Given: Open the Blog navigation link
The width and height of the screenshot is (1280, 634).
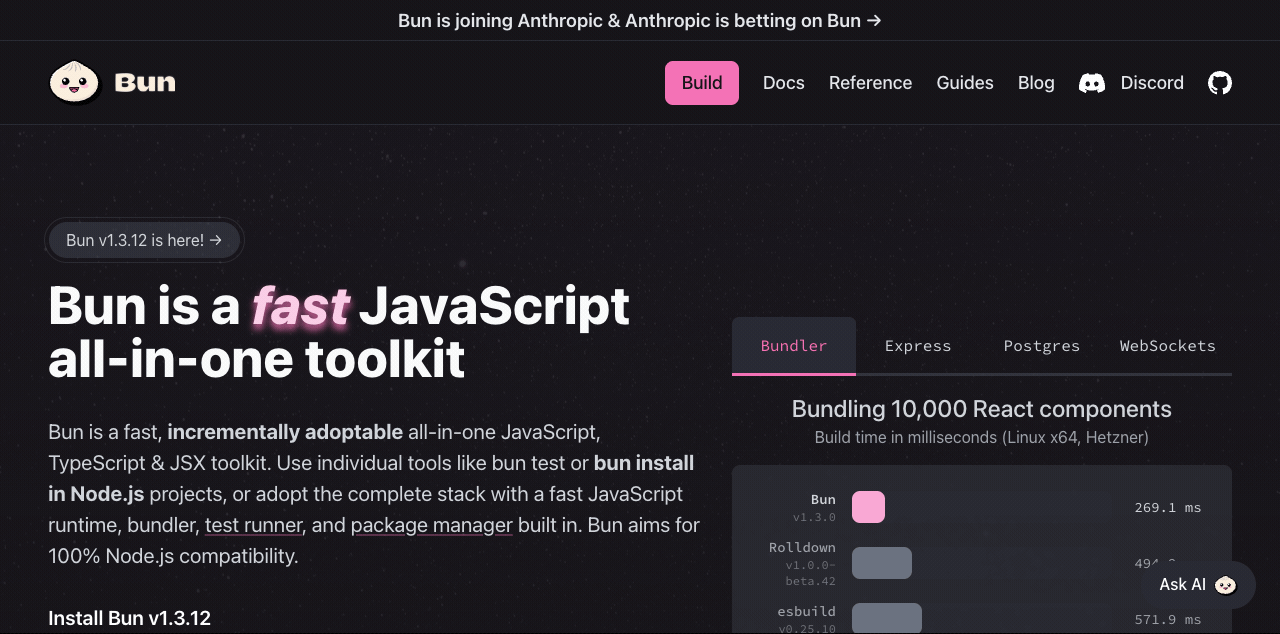Looking at the screenshot, I should (1036, 83).
